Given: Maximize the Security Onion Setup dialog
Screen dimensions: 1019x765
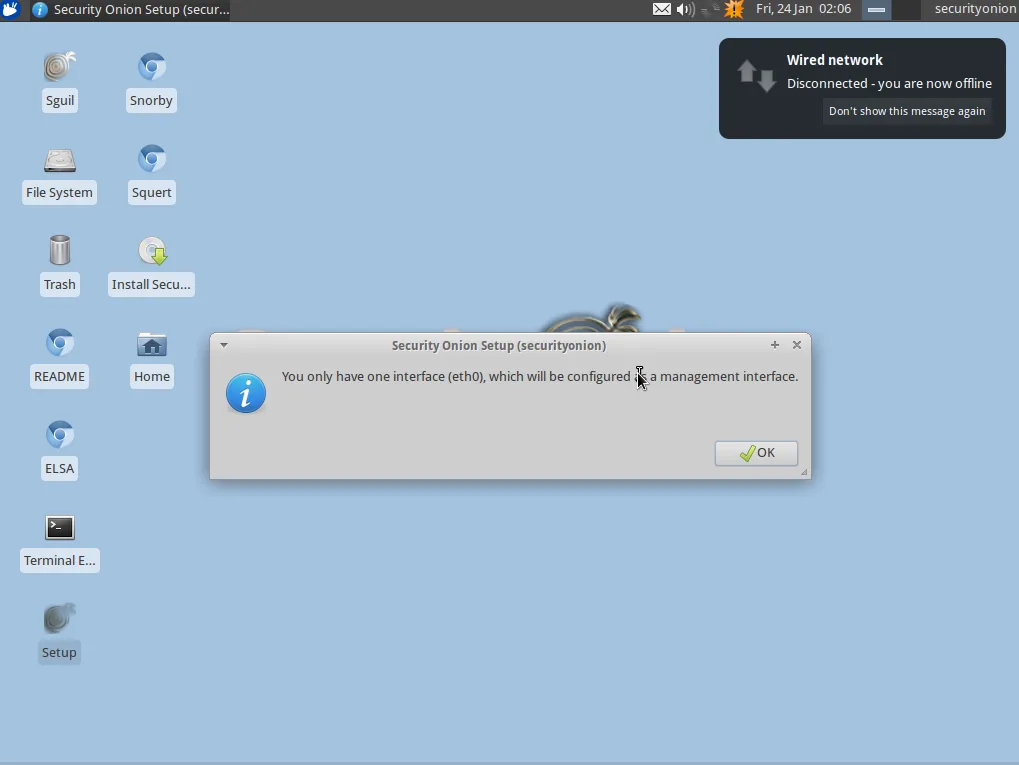Looking at the screenshot, I should click(775, 345).
